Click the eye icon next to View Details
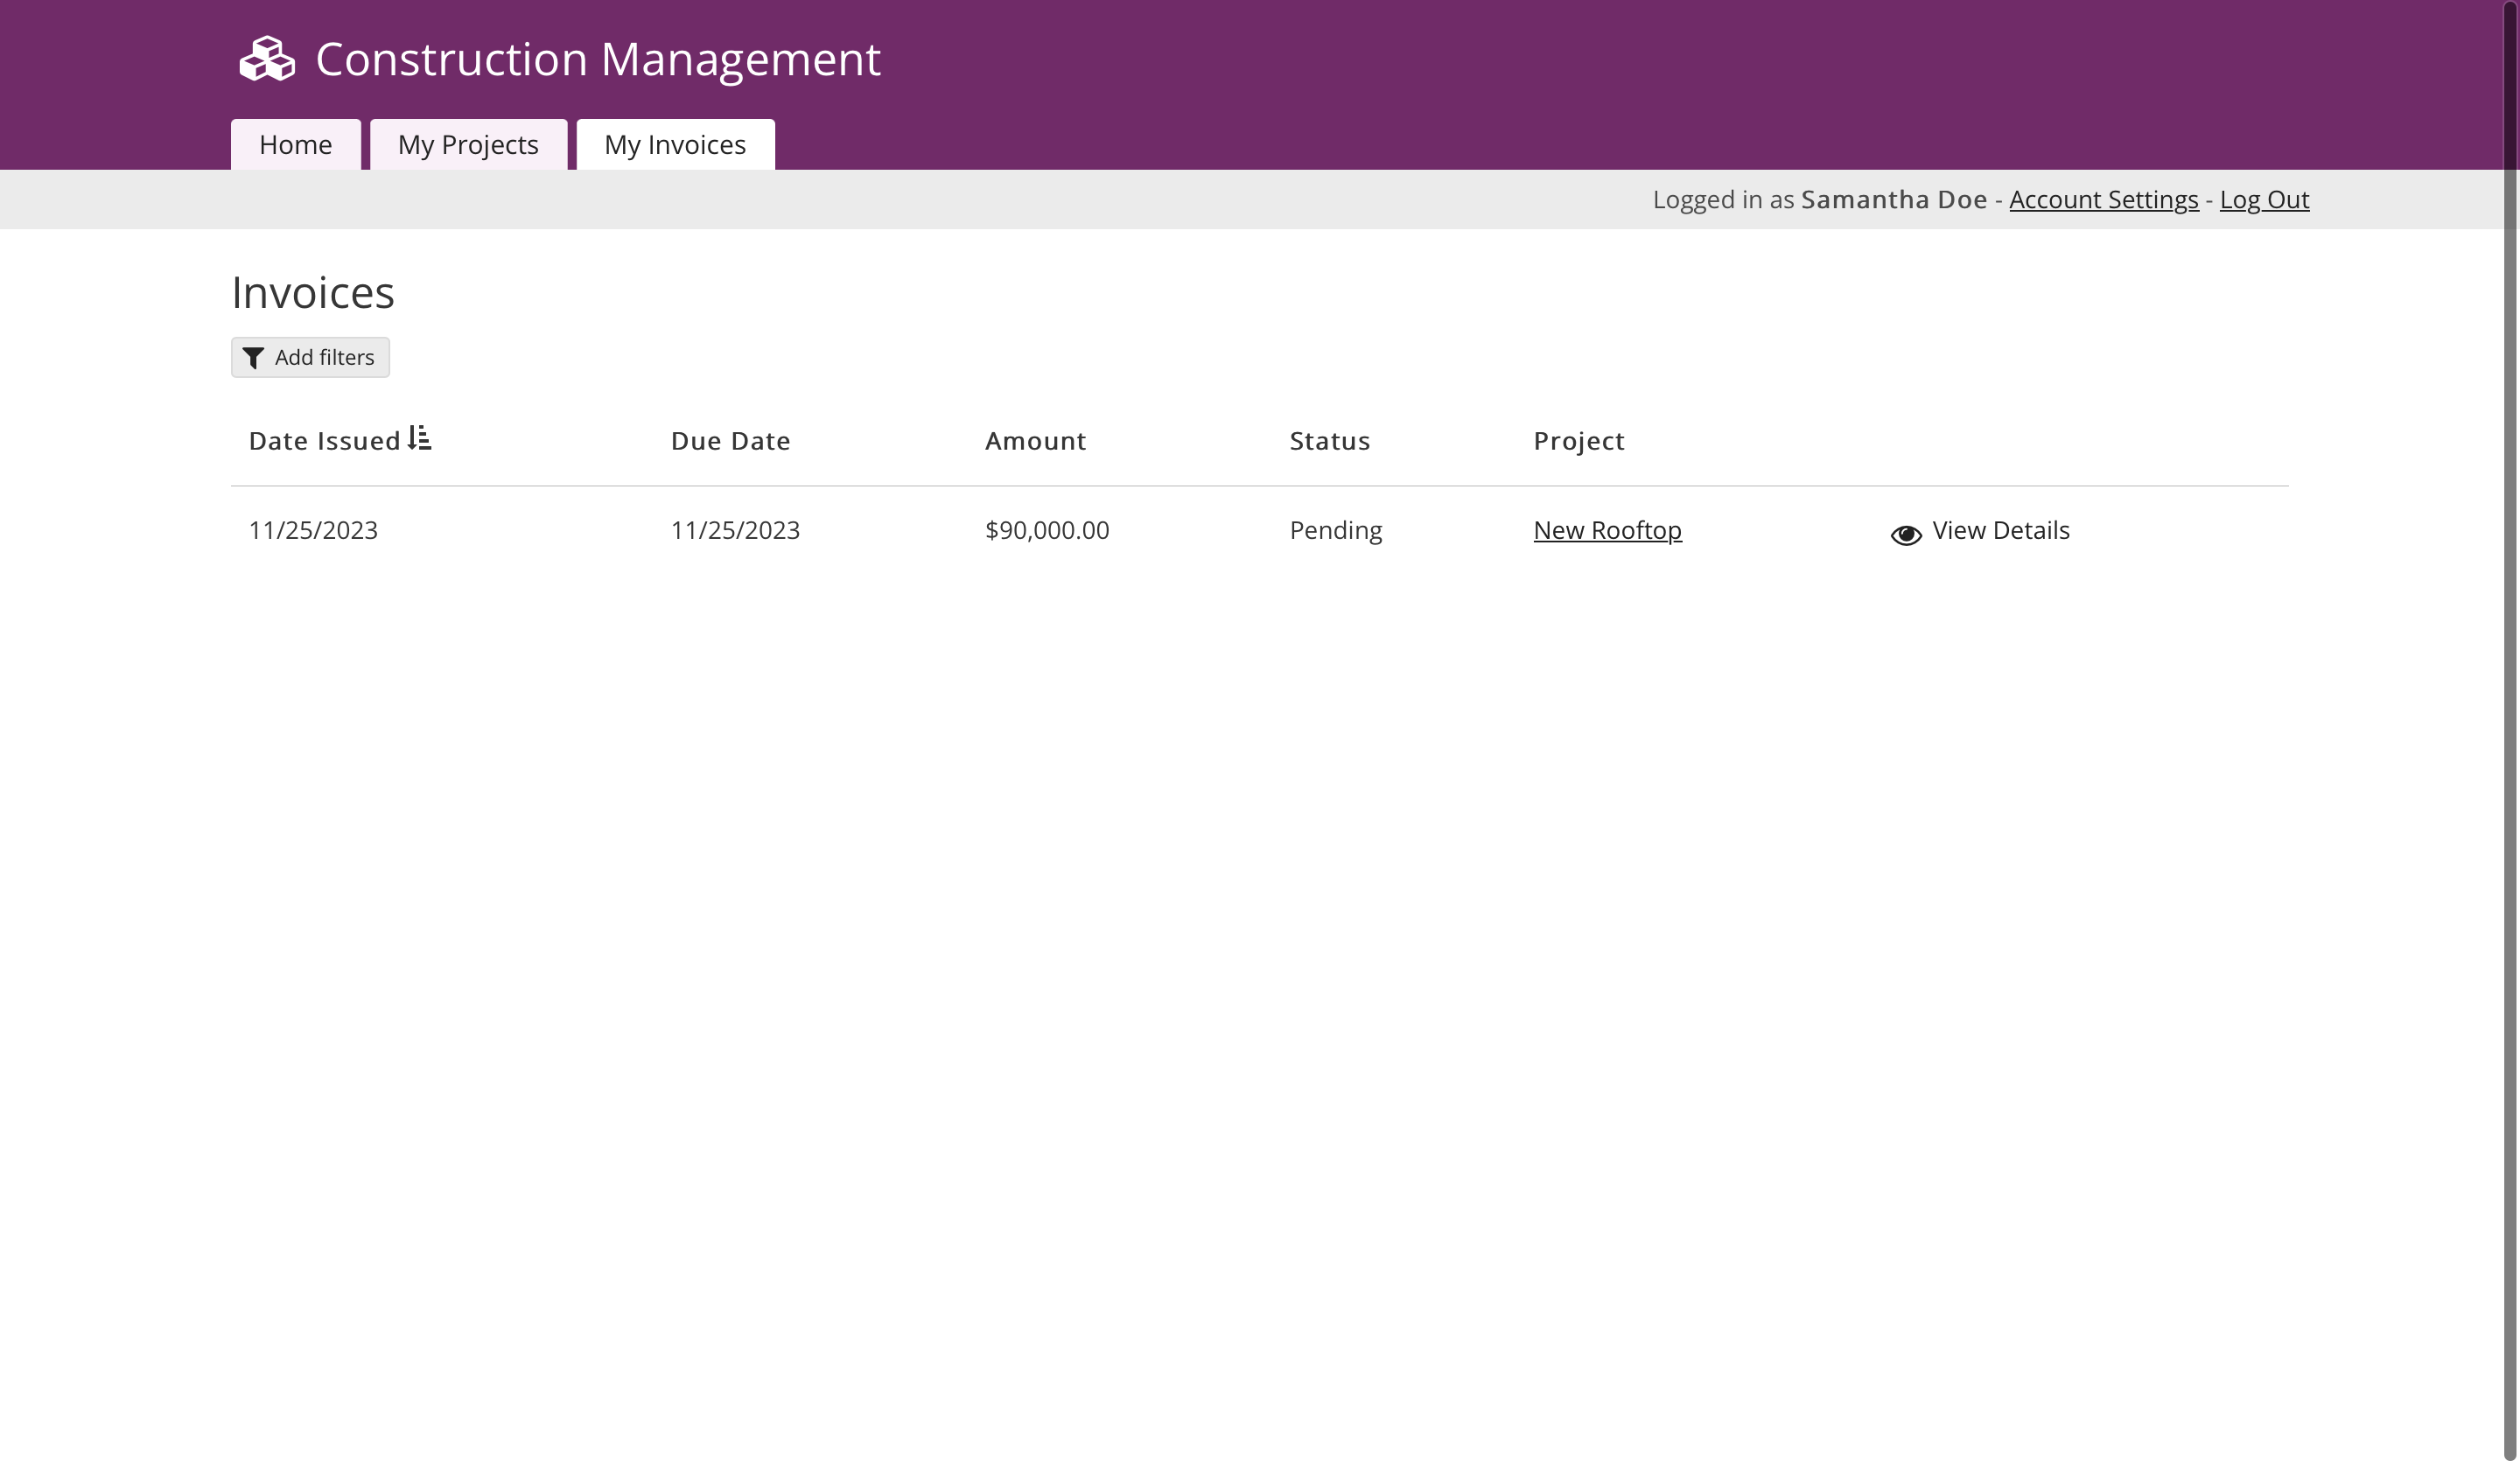 [1905, 534]
